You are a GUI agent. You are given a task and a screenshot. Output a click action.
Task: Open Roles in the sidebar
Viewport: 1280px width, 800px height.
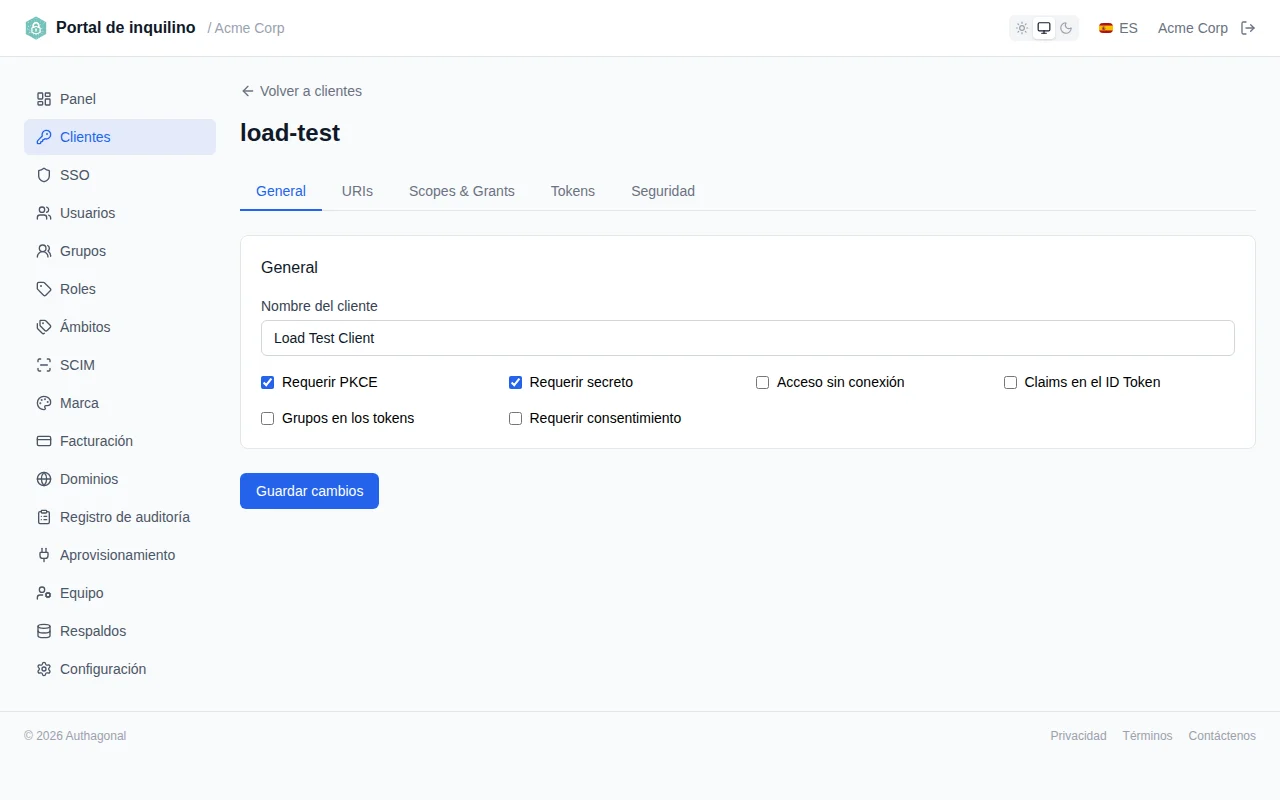120,289
